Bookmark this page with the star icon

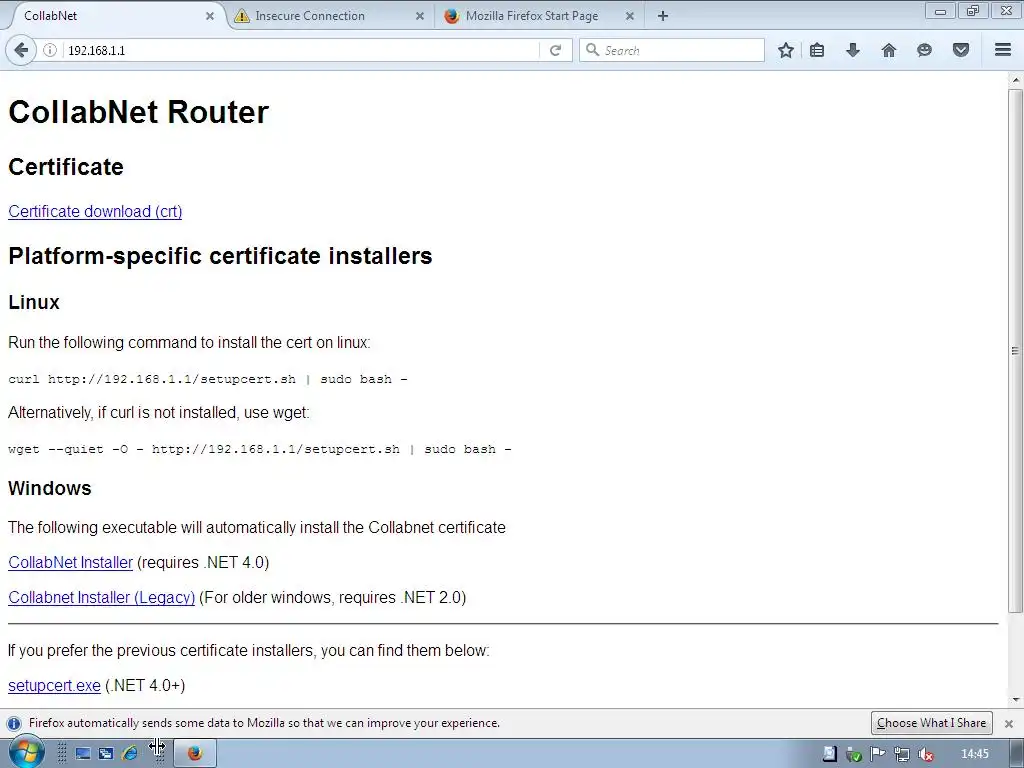tap(786, 50)
